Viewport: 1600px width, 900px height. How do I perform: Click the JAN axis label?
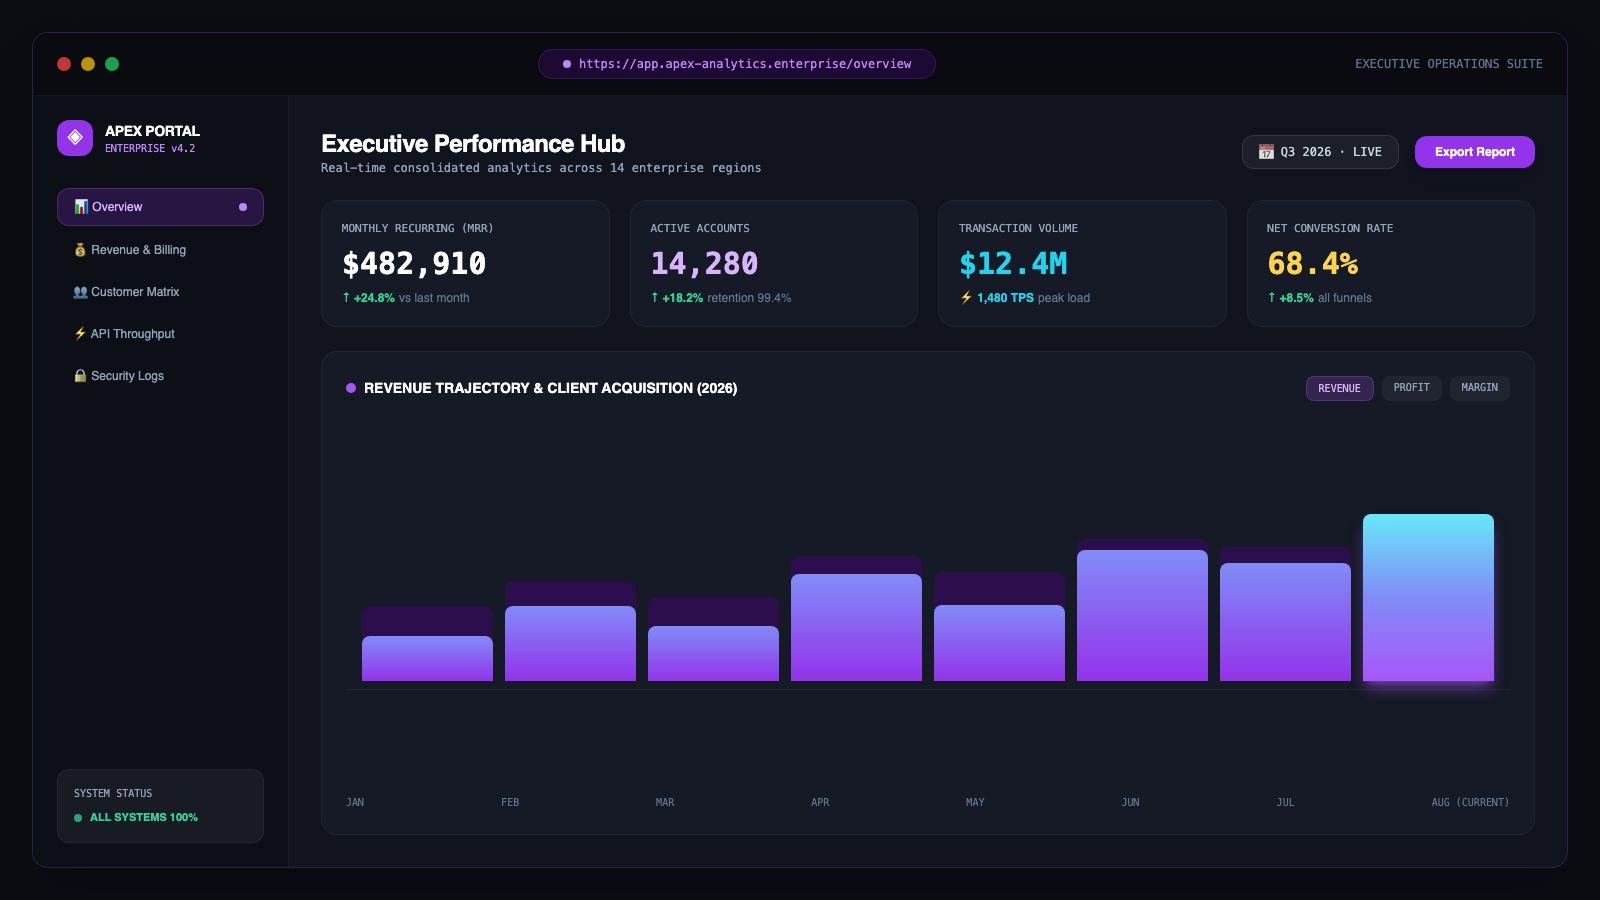pyautogui.click(x=355, y=802)
